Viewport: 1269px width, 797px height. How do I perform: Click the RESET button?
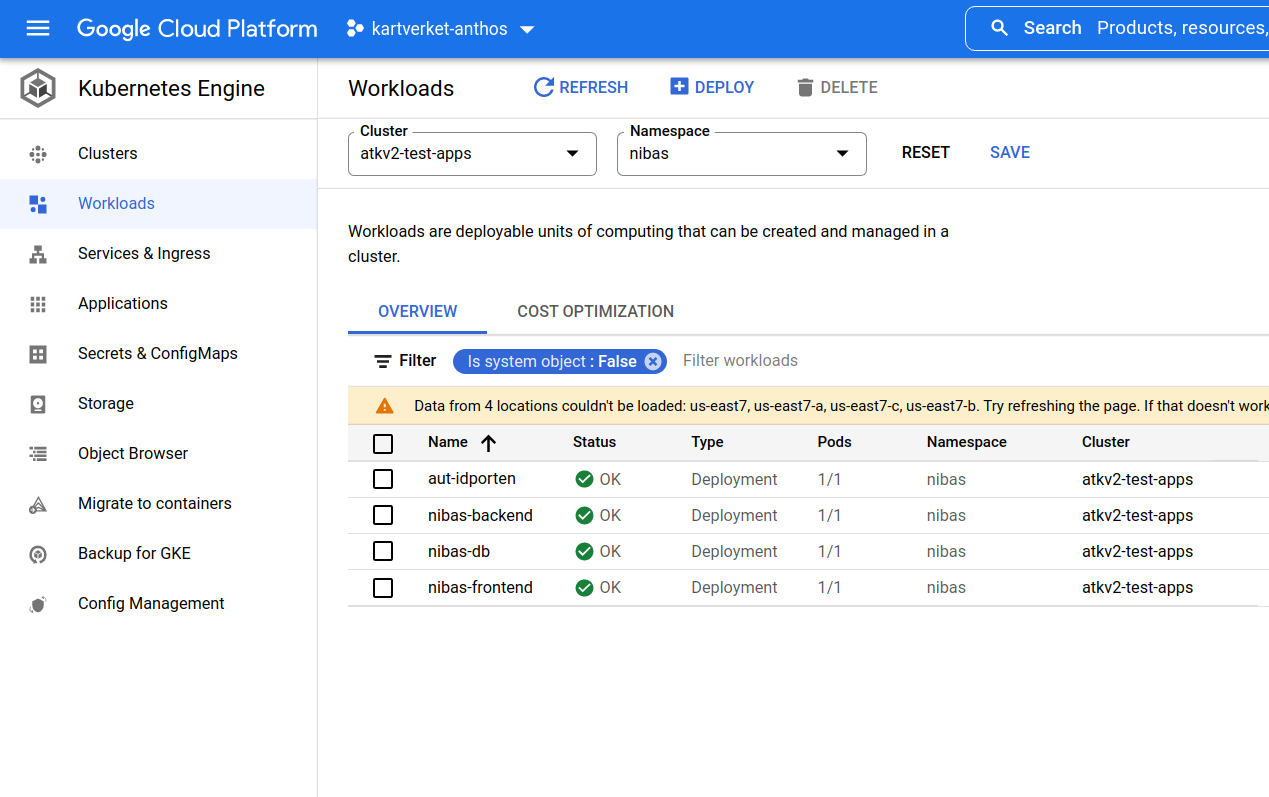[926, 153]
